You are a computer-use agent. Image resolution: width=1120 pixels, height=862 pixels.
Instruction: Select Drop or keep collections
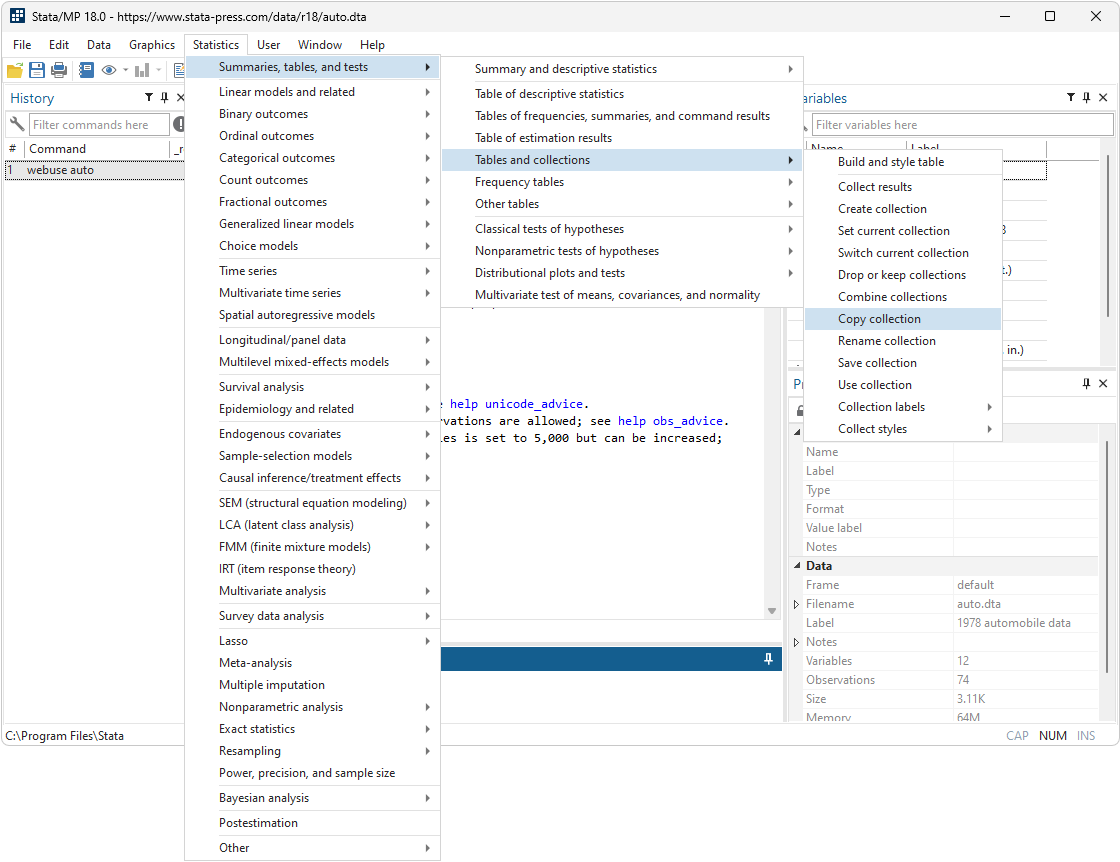click(903, 275)
